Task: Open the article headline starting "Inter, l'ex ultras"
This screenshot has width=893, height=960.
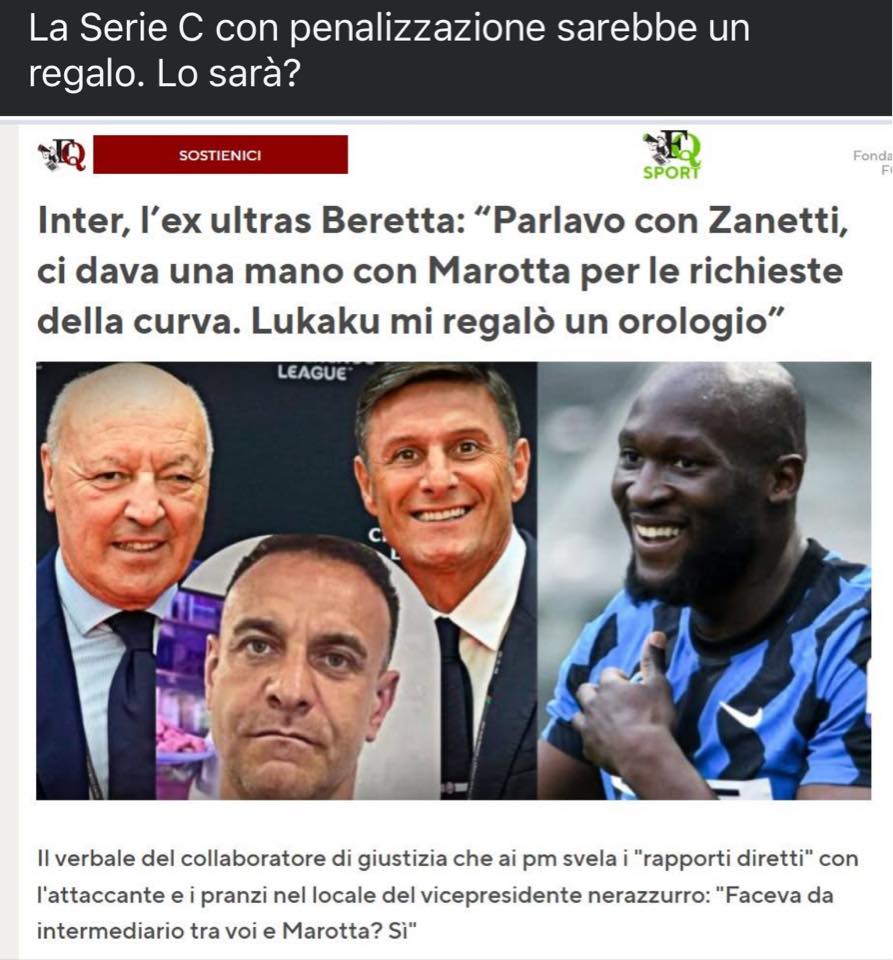Action: click(x=442, y=271)
